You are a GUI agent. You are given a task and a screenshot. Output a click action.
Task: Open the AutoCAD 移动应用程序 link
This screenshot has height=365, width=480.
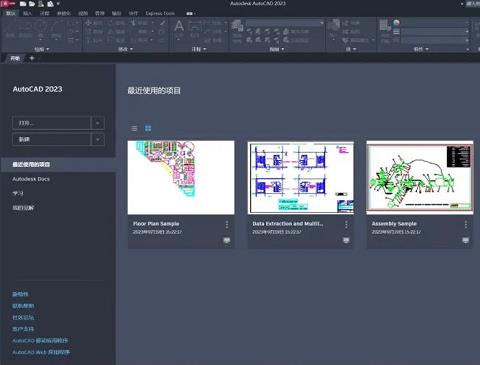coord(40,341)
